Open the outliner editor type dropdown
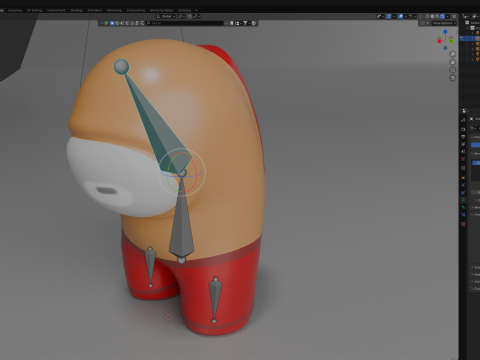 [x=465, y=16]
